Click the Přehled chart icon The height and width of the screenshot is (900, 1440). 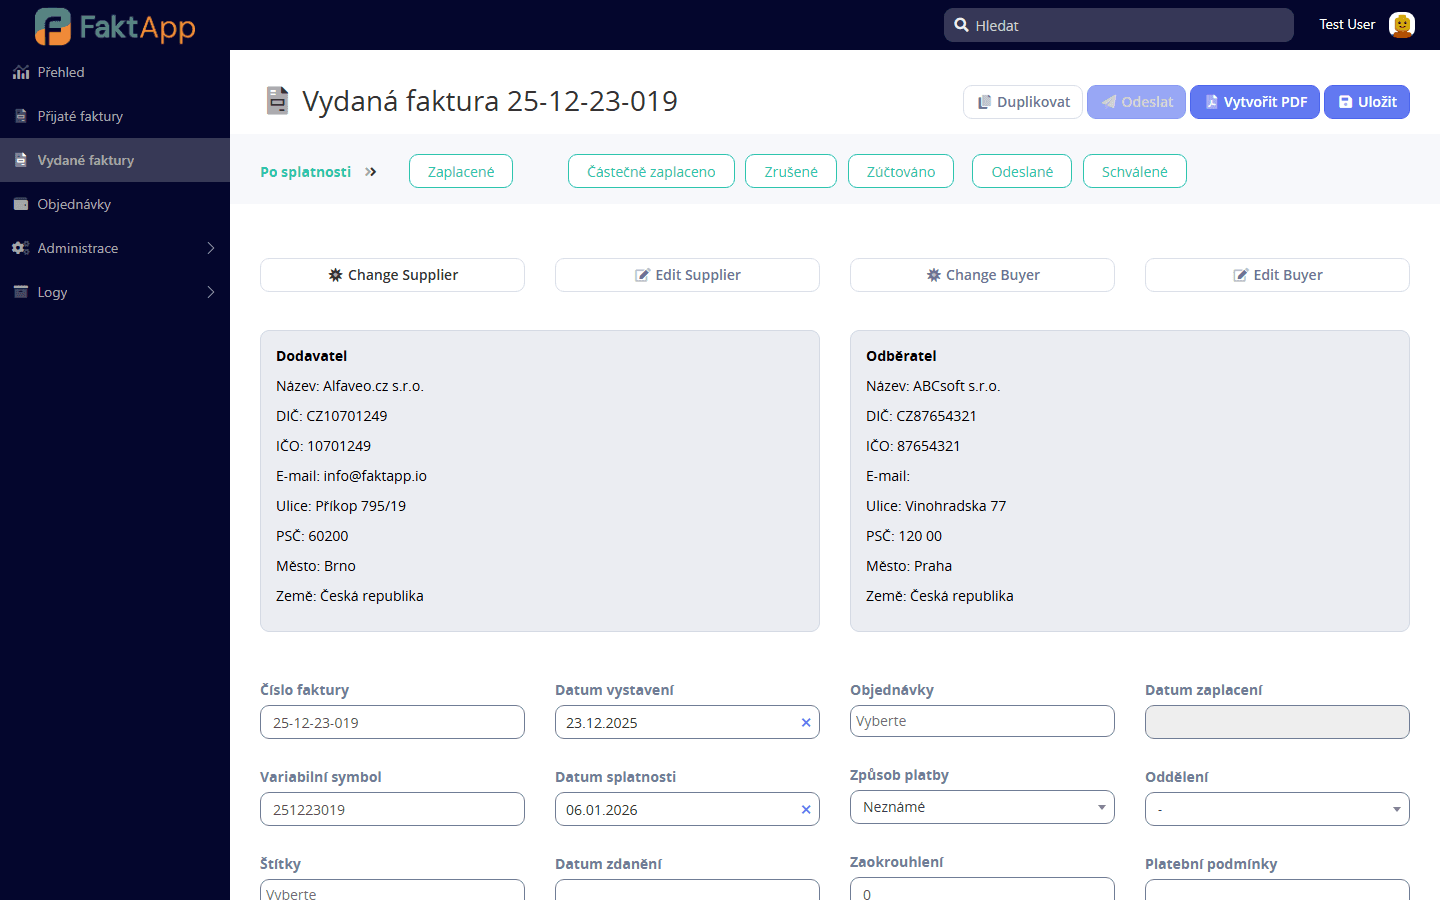tap(20, 72)
